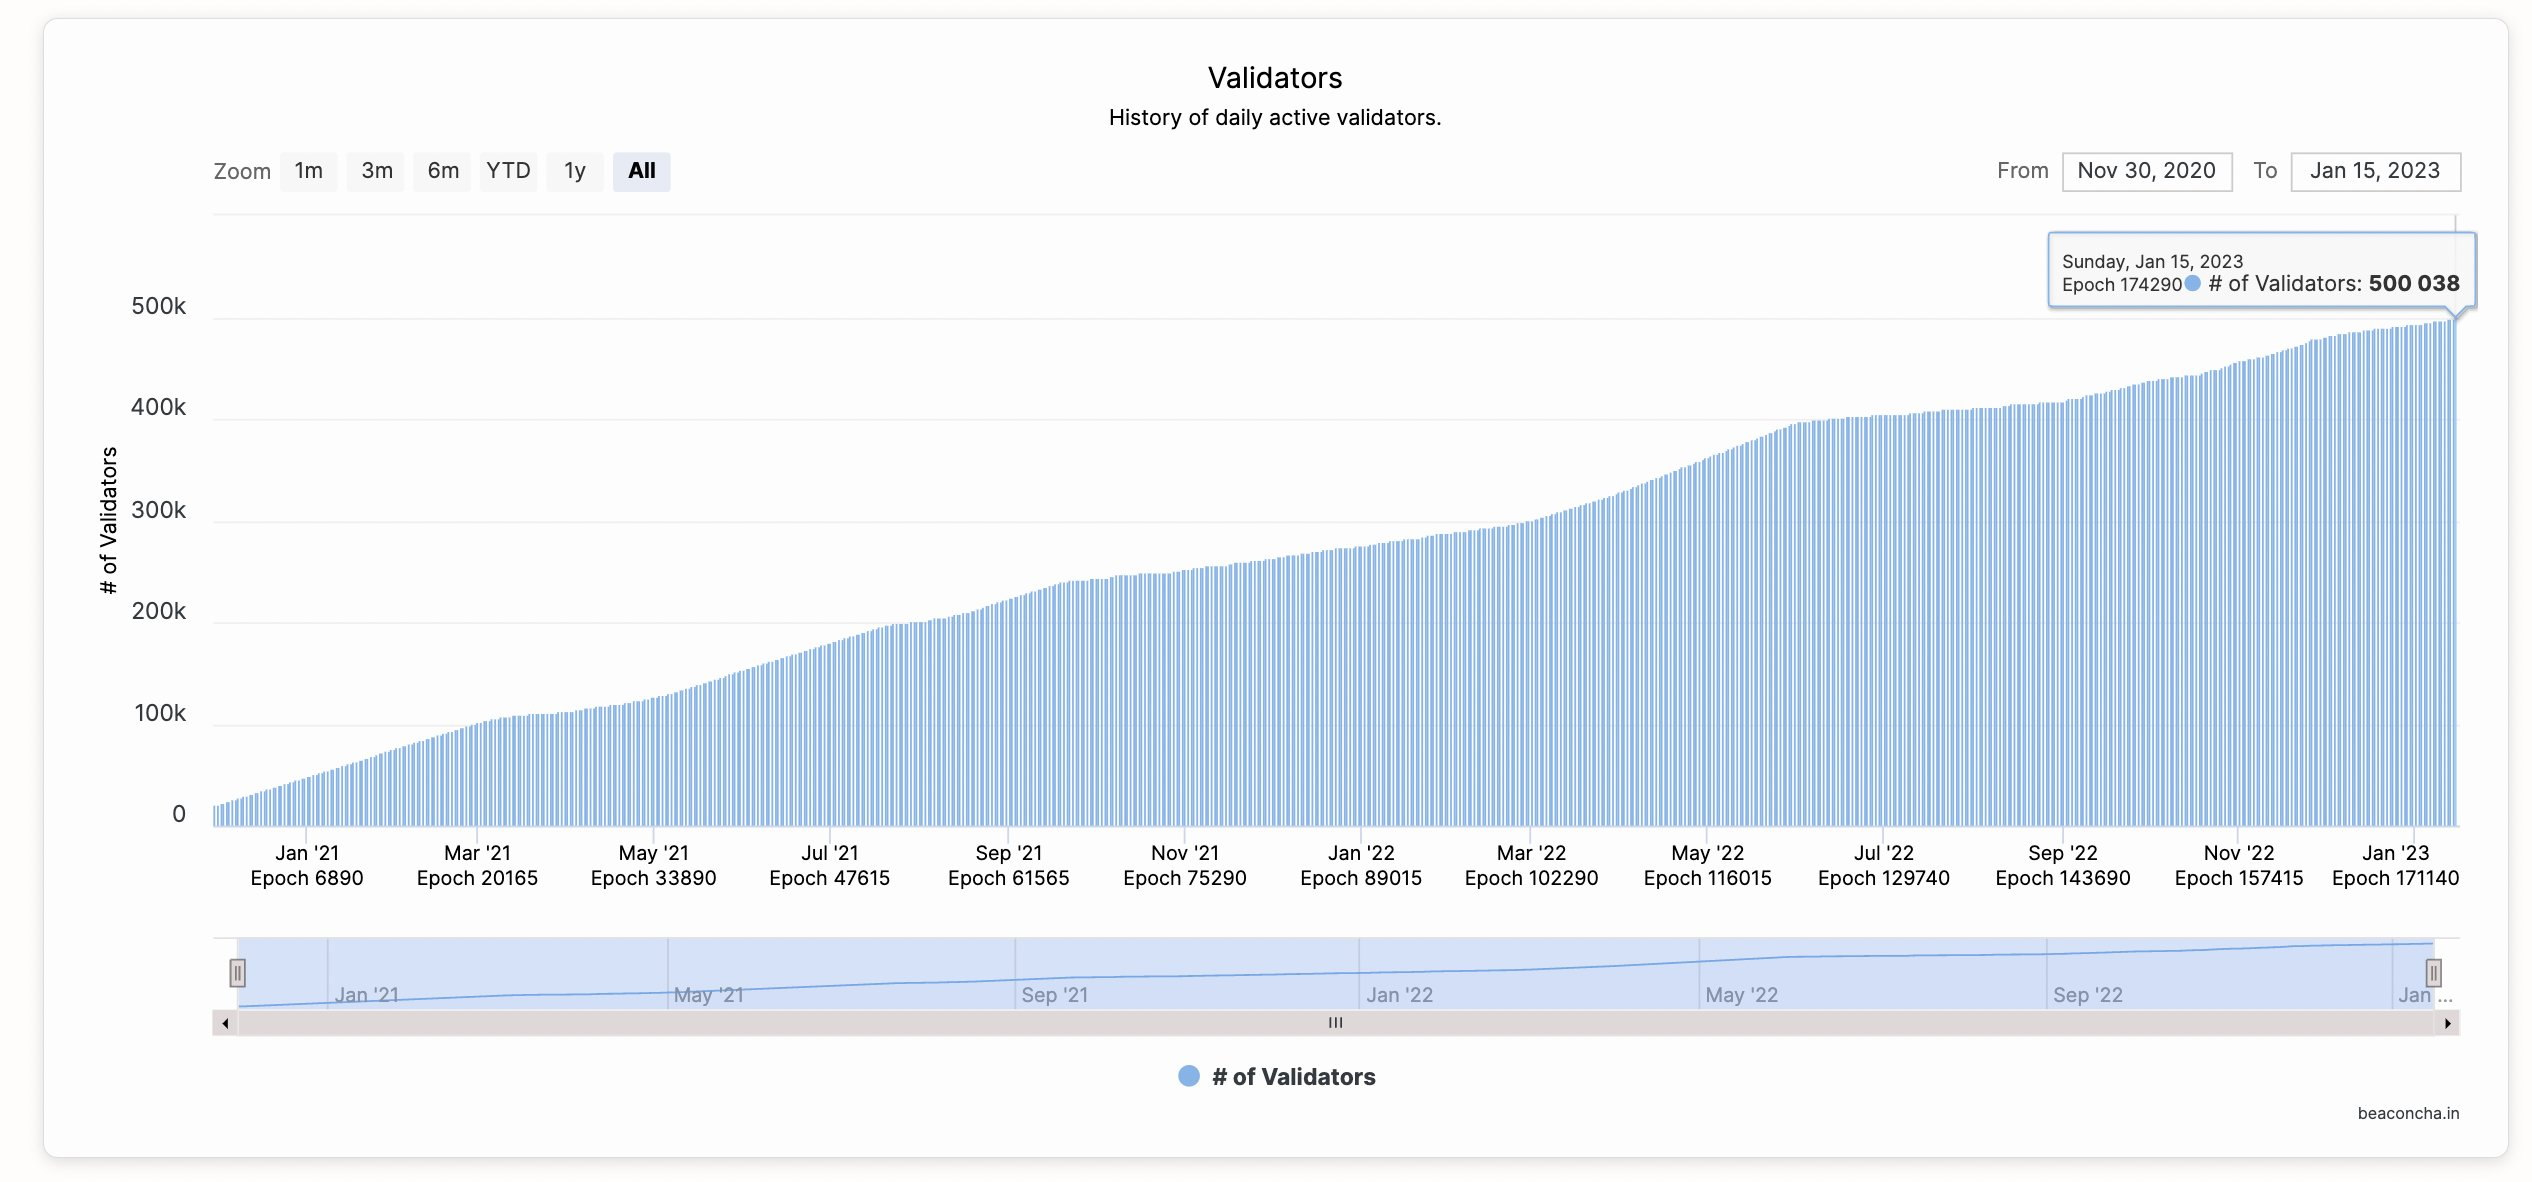
Task: Open the beaconcha.in credits link
Action: [2407, 1113]
